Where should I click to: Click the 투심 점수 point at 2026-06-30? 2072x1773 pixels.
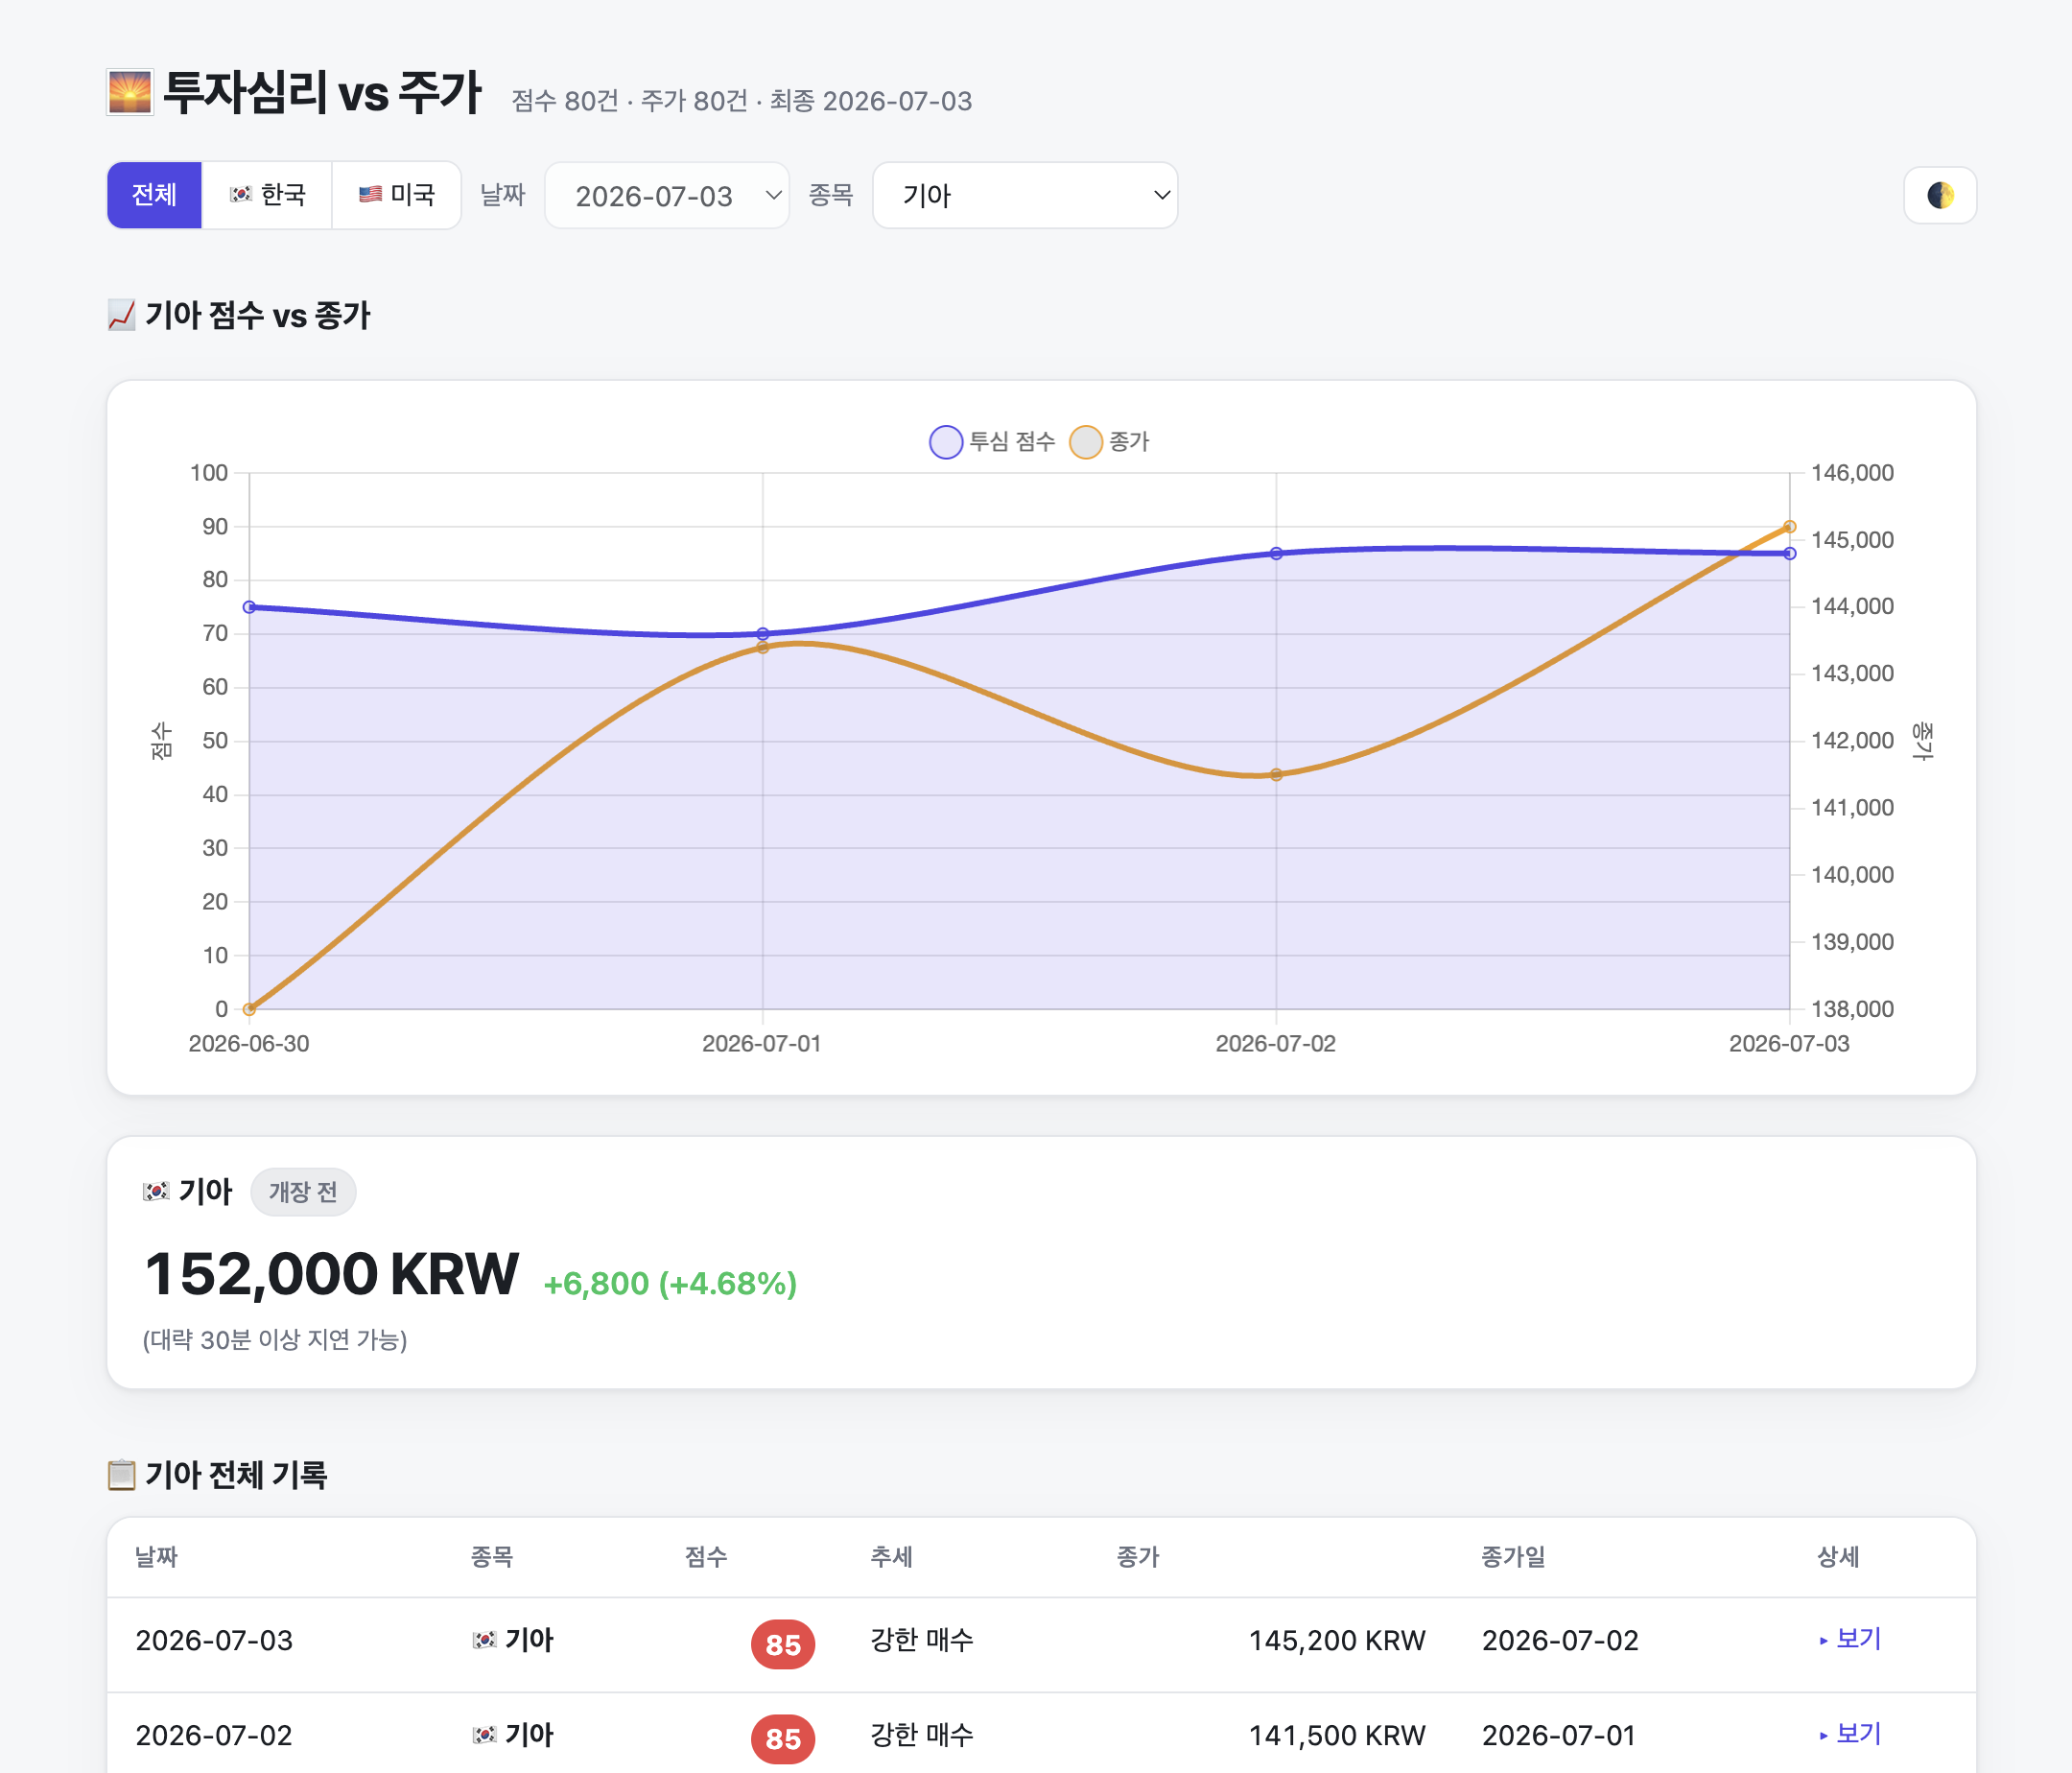pyautogui.click(x=249, y=607)
